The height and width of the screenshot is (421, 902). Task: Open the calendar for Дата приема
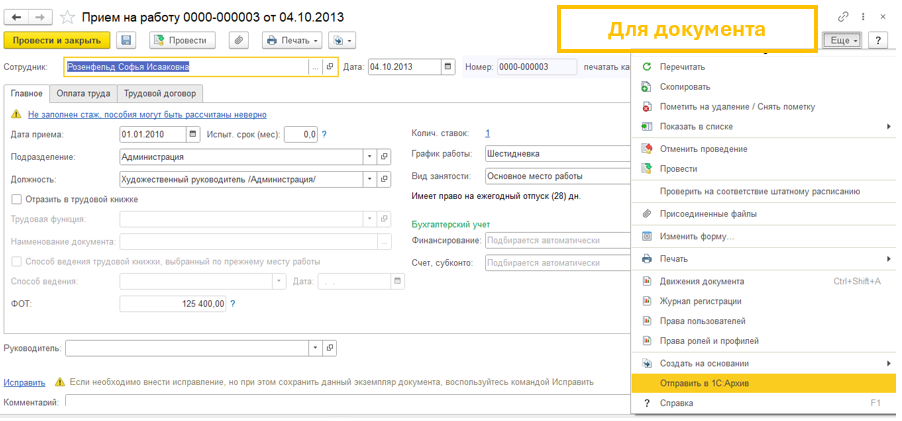[x=193, y=135]
